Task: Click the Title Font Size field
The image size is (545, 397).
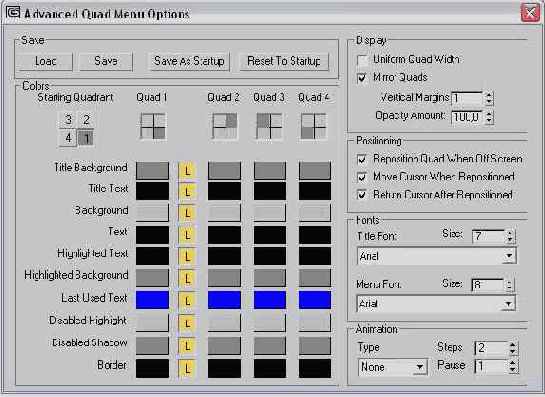Action: click(488, 236)
